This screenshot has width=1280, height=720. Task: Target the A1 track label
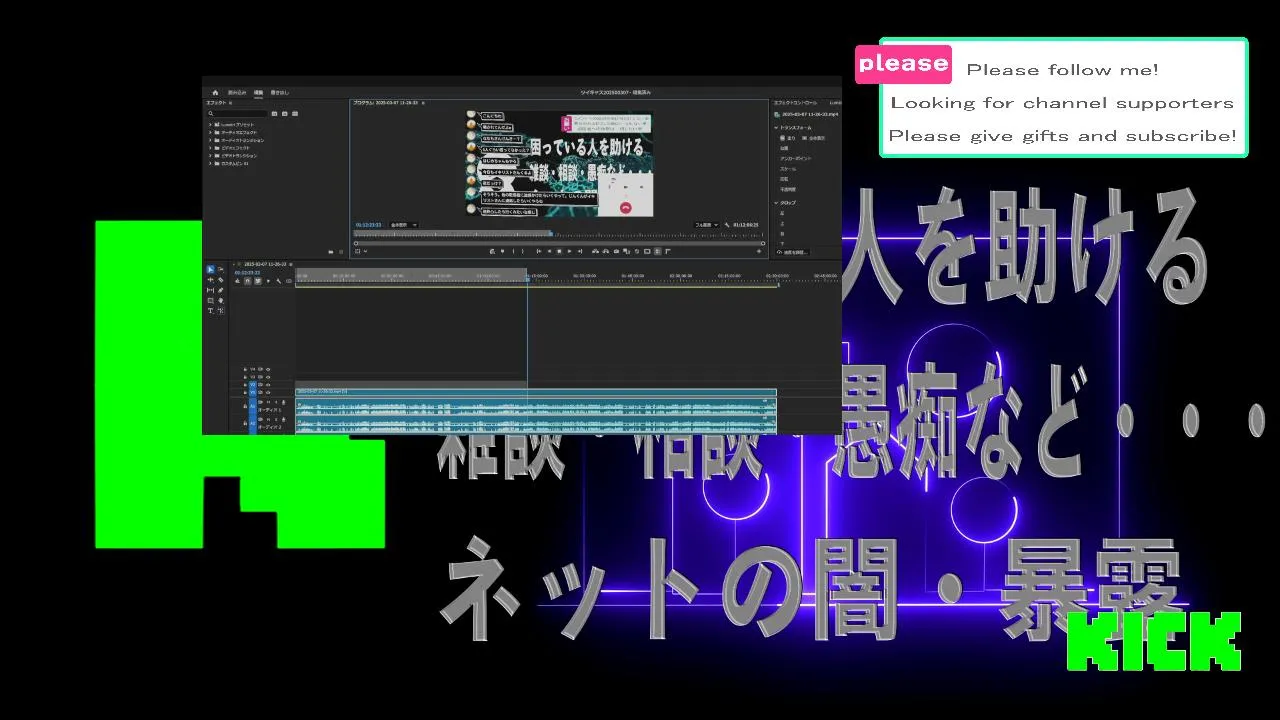coord(253,406)
